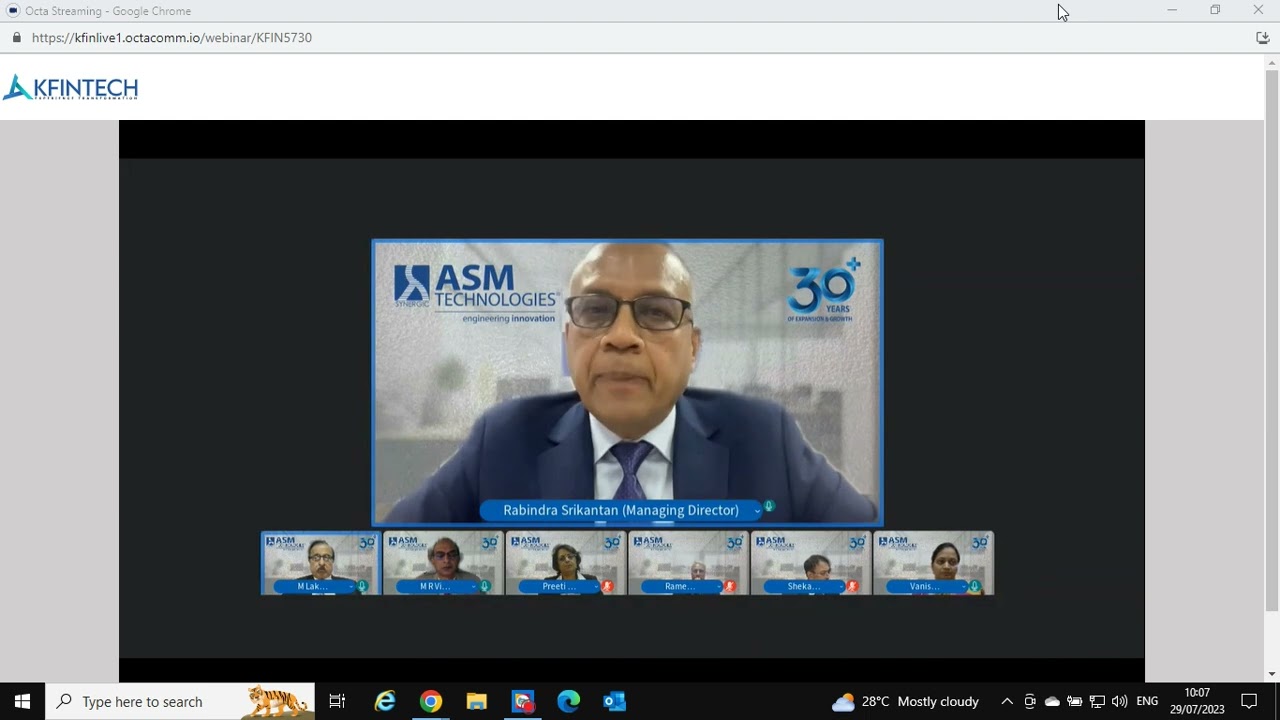The width and height of the screenshot is (1280, 720).
Task: Expand the chevron beside Rabindra Srikantan's name
Action: point(757,511)
